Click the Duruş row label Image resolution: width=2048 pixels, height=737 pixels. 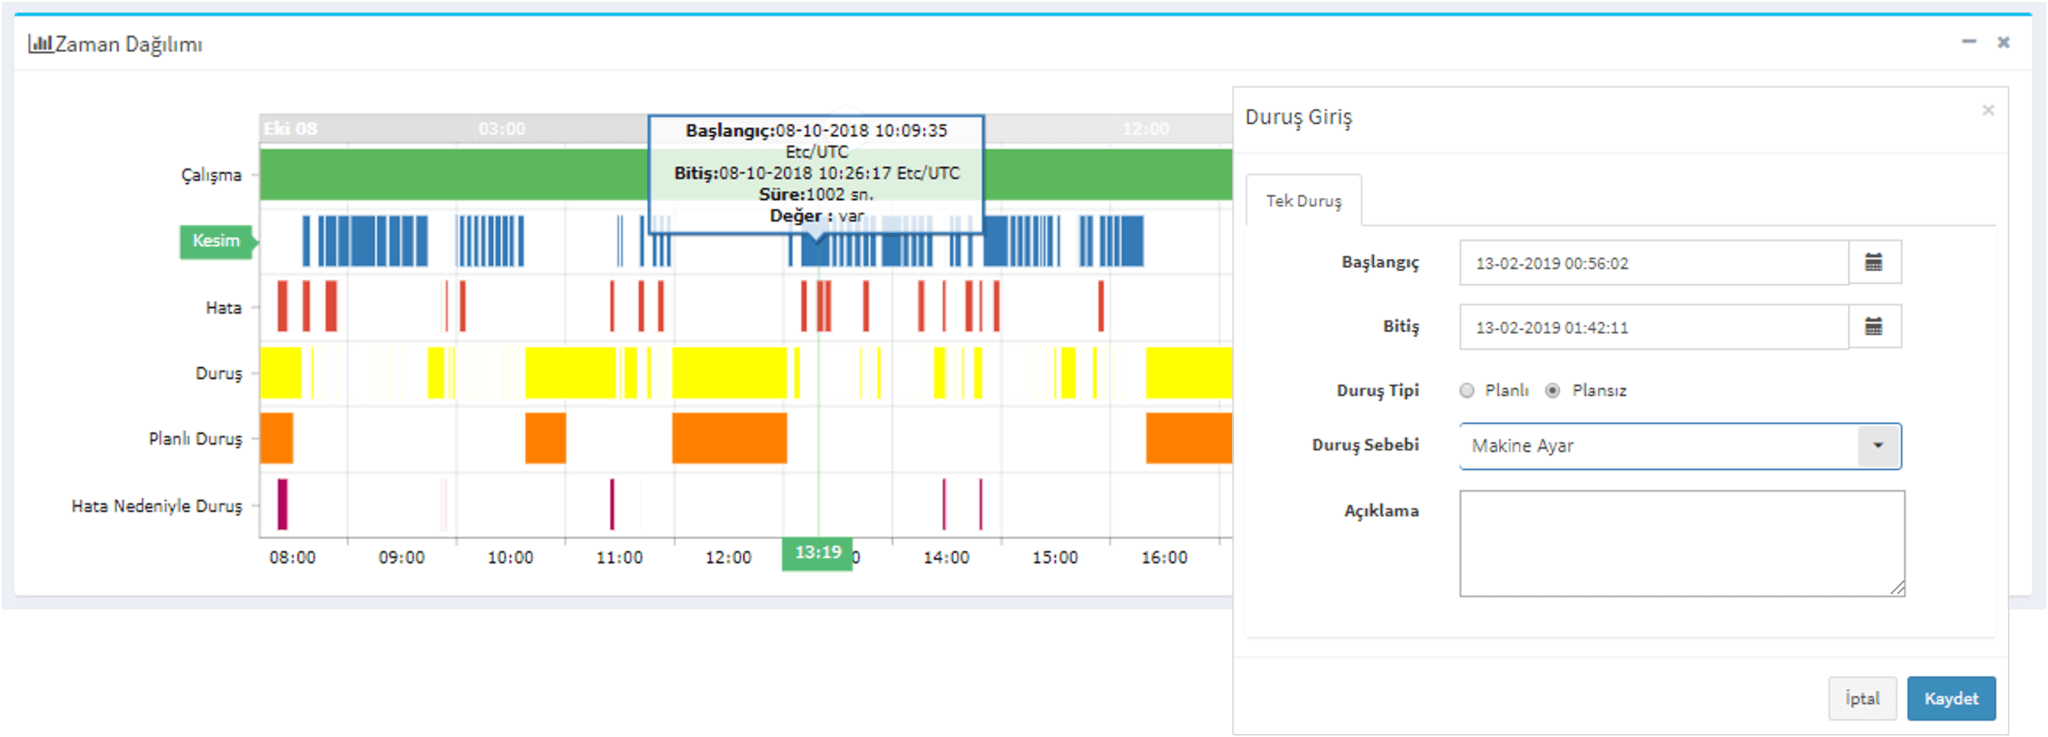[x=219, y=373]
